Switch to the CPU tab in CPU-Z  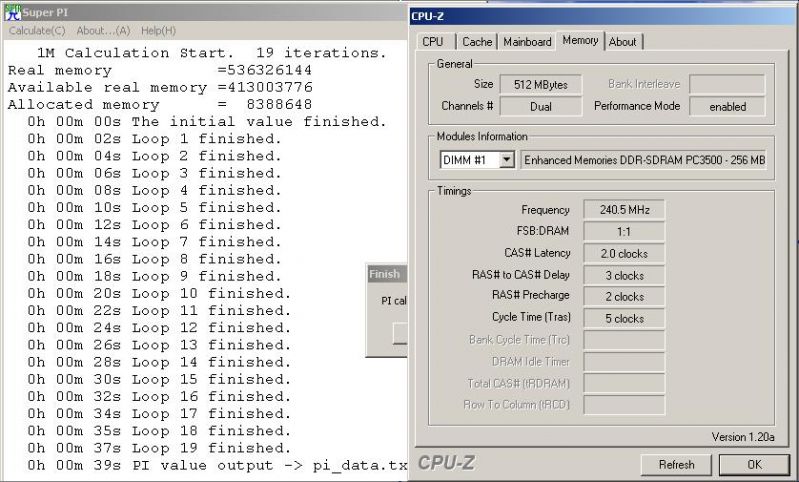433,42
